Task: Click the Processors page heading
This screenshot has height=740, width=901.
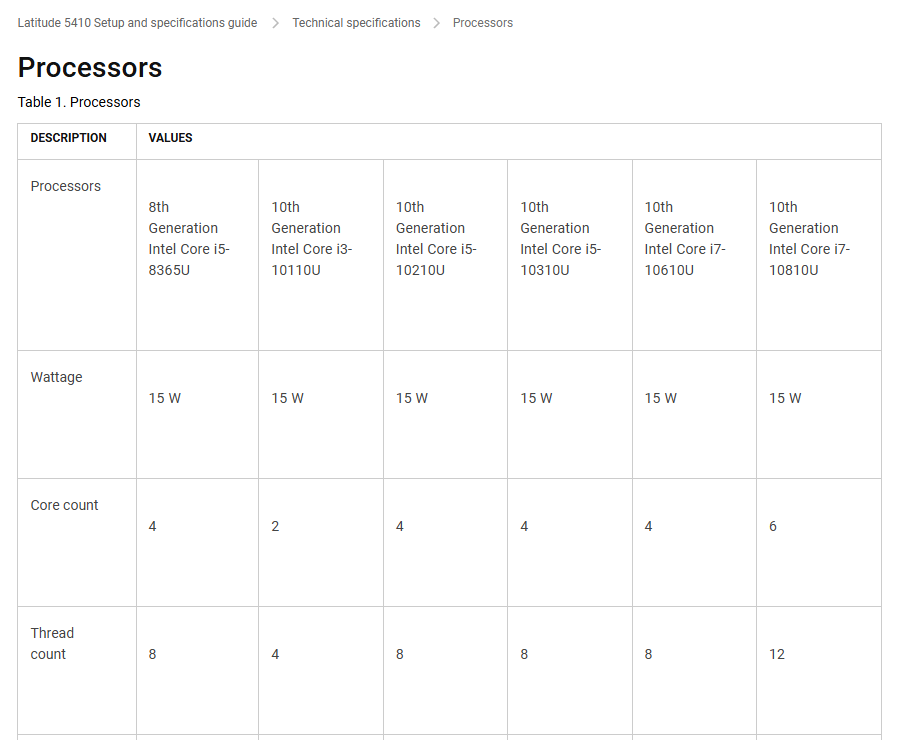Action: pyautogui.click(x=90, y=68)
